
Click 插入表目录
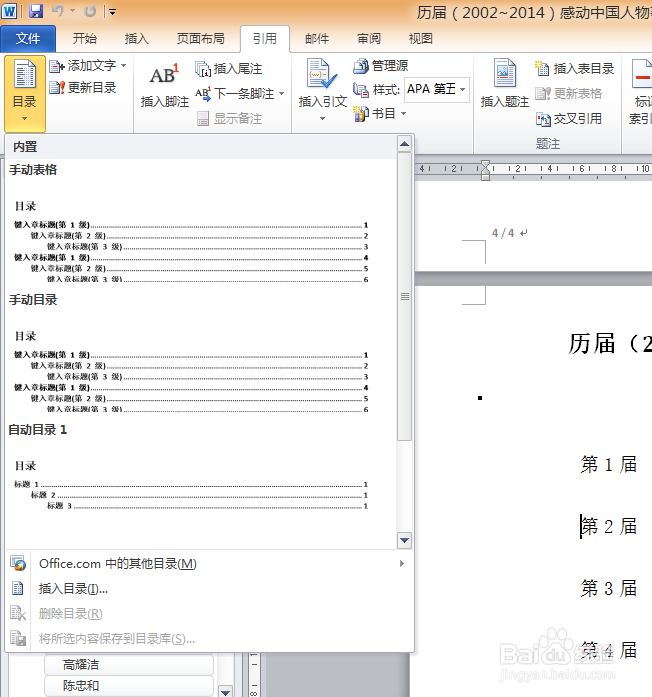coord(574,68)
